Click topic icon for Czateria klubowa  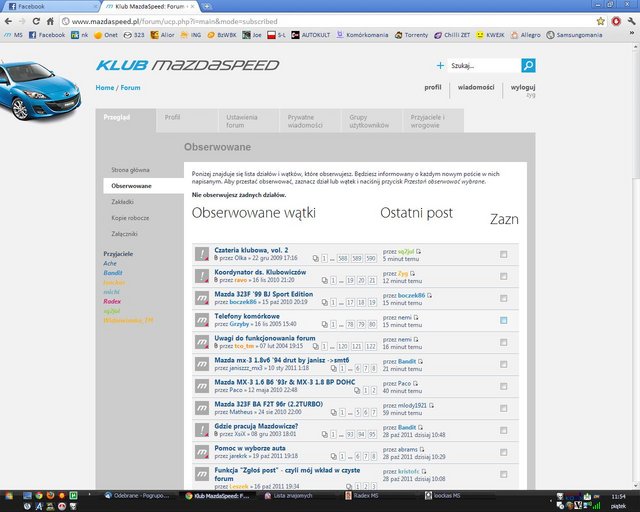[x=202, y=254]
